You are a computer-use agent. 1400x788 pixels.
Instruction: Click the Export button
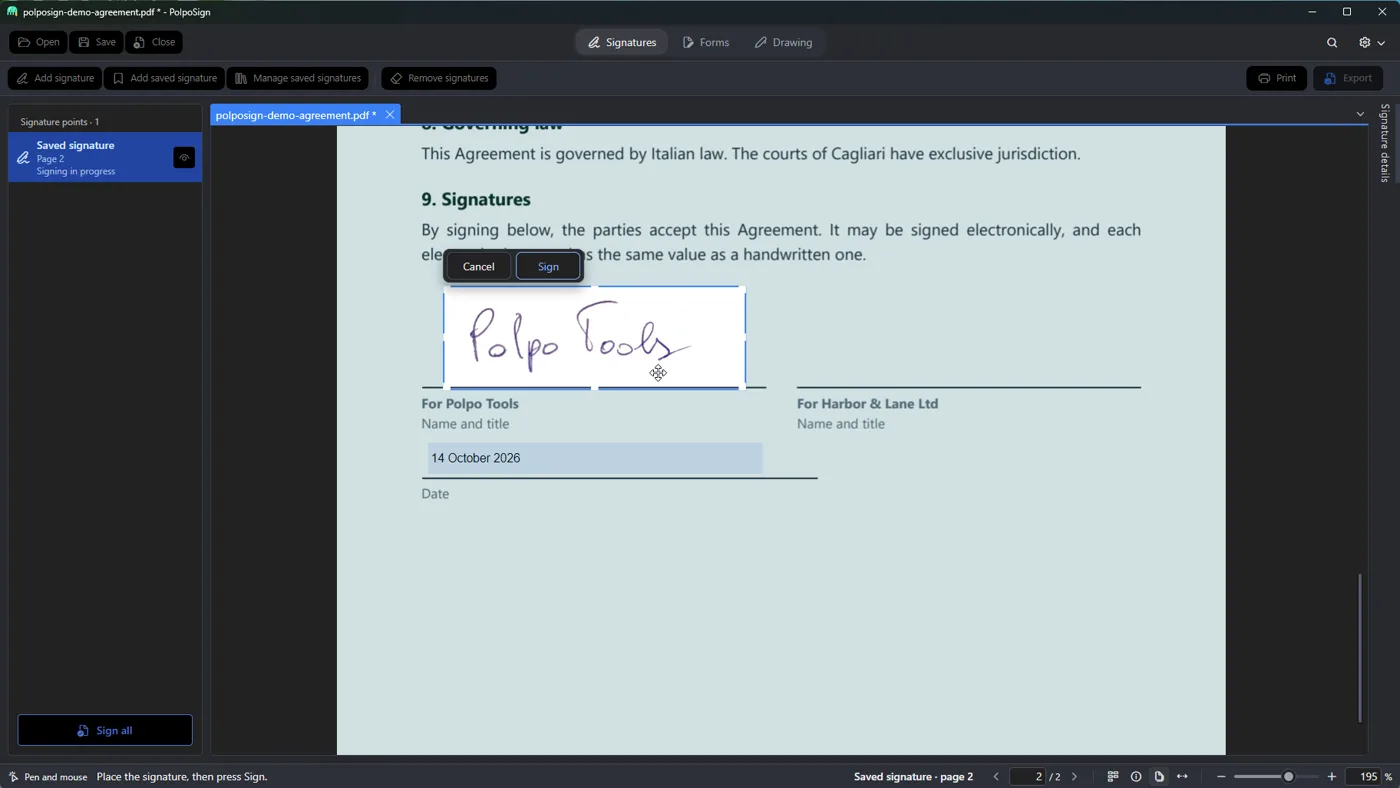pos(1347,78)
